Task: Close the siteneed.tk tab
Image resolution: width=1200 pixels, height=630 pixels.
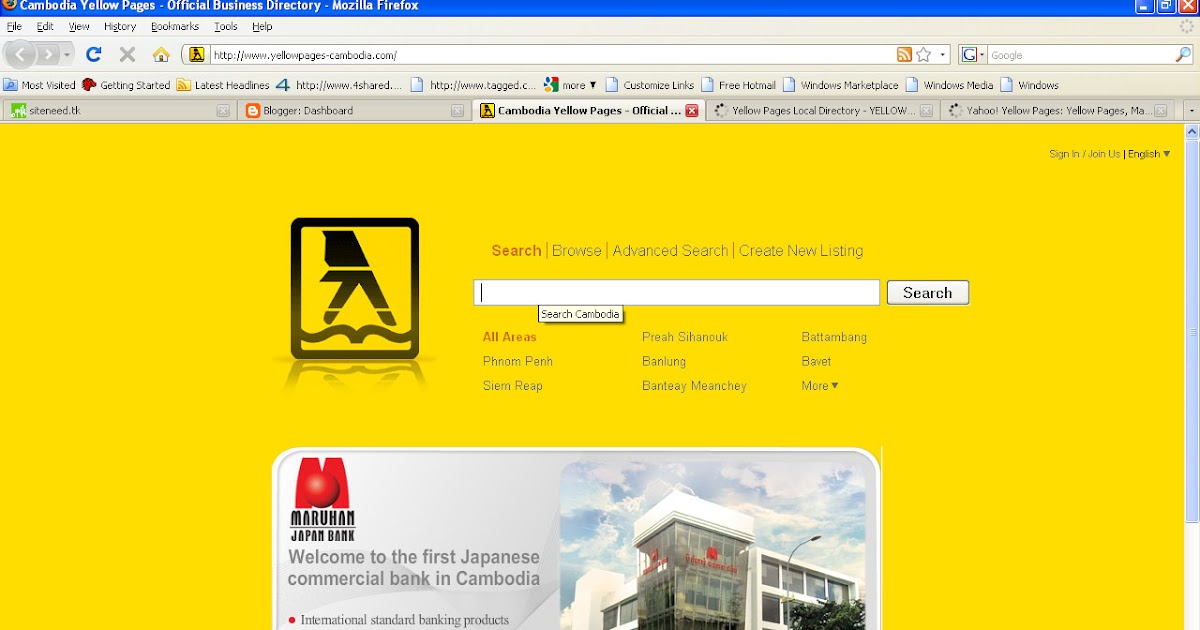Action: pyautogui.click(x=223, y=111)
